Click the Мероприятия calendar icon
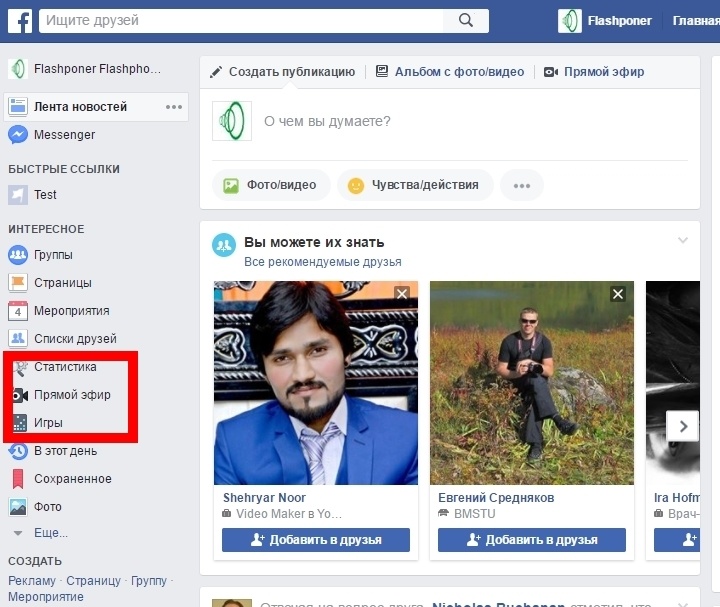720x607 pixels. coord(18,311)
